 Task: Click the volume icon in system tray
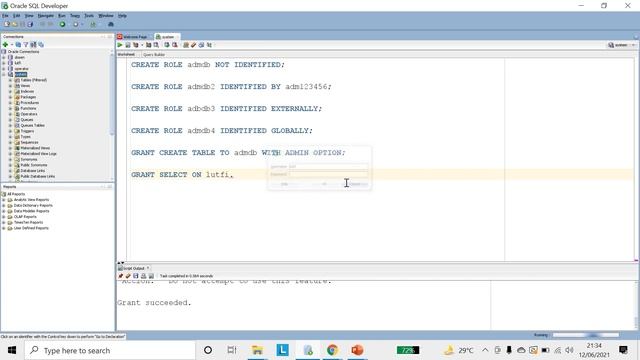point(570,350)
